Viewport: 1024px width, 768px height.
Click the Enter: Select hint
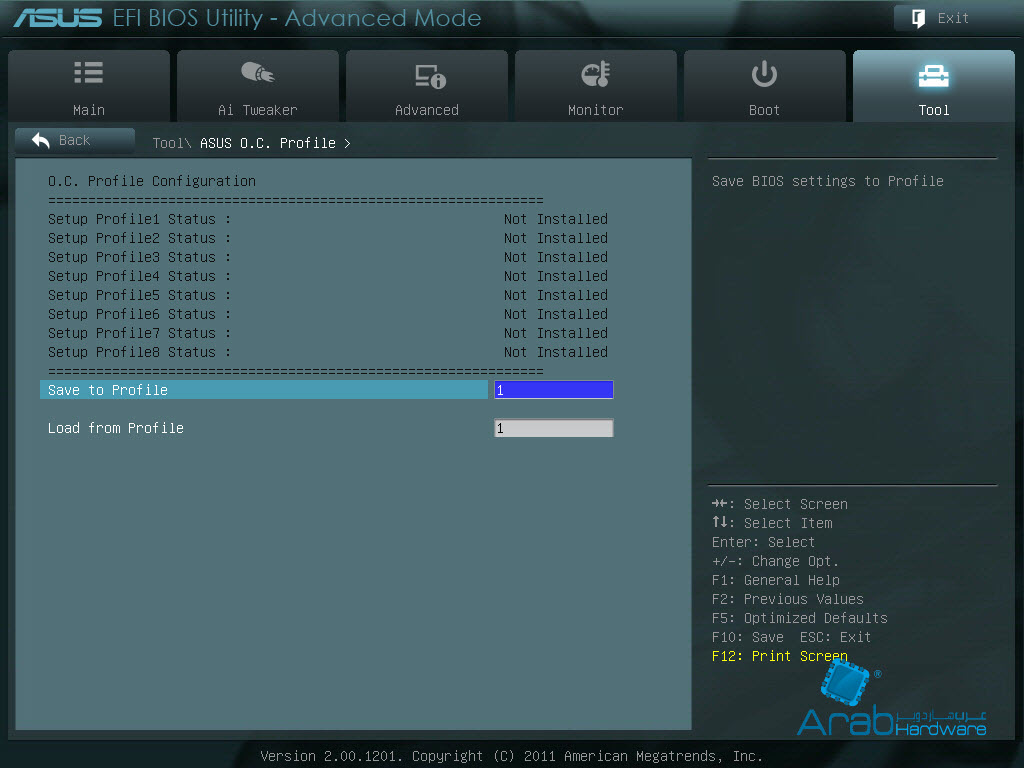click(763, 542)
